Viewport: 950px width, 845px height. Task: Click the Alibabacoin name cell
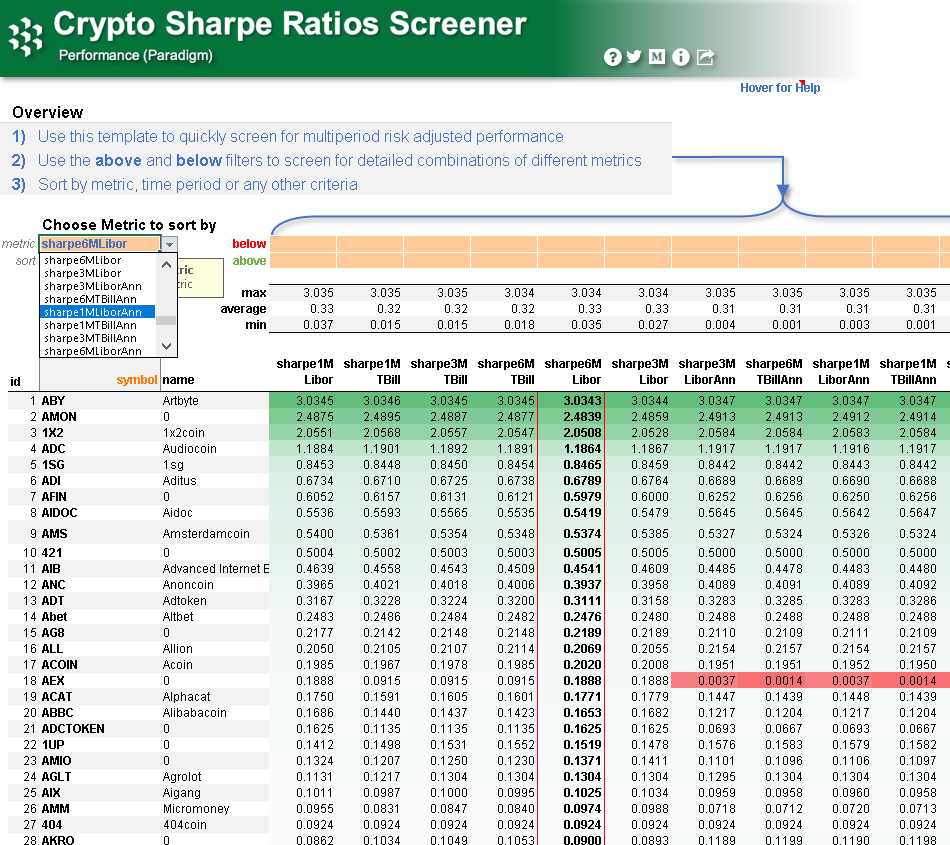(215, 713)
